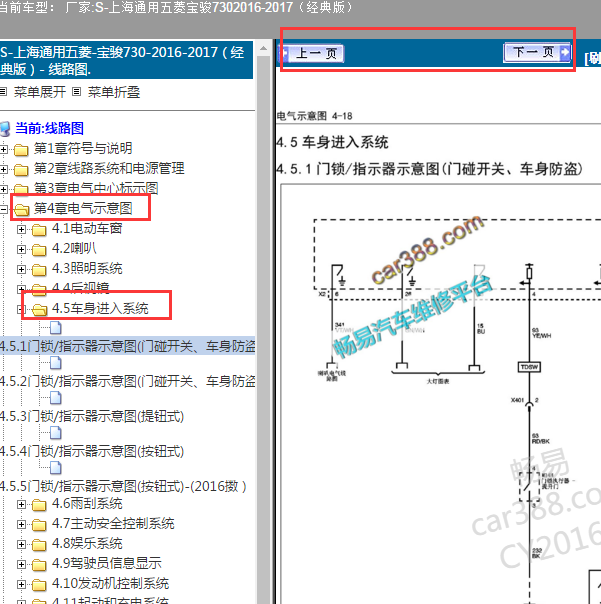Select the 第3章电气中心标示图 label
The image size is (601, 604).
96,188
